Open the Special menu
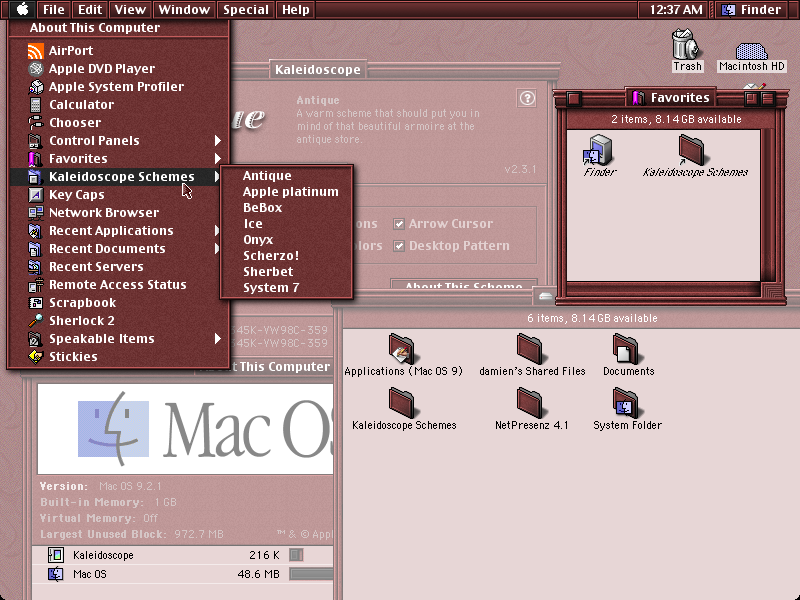The width and height of the screenshot is (800, 600). click(x=246, y=9)
